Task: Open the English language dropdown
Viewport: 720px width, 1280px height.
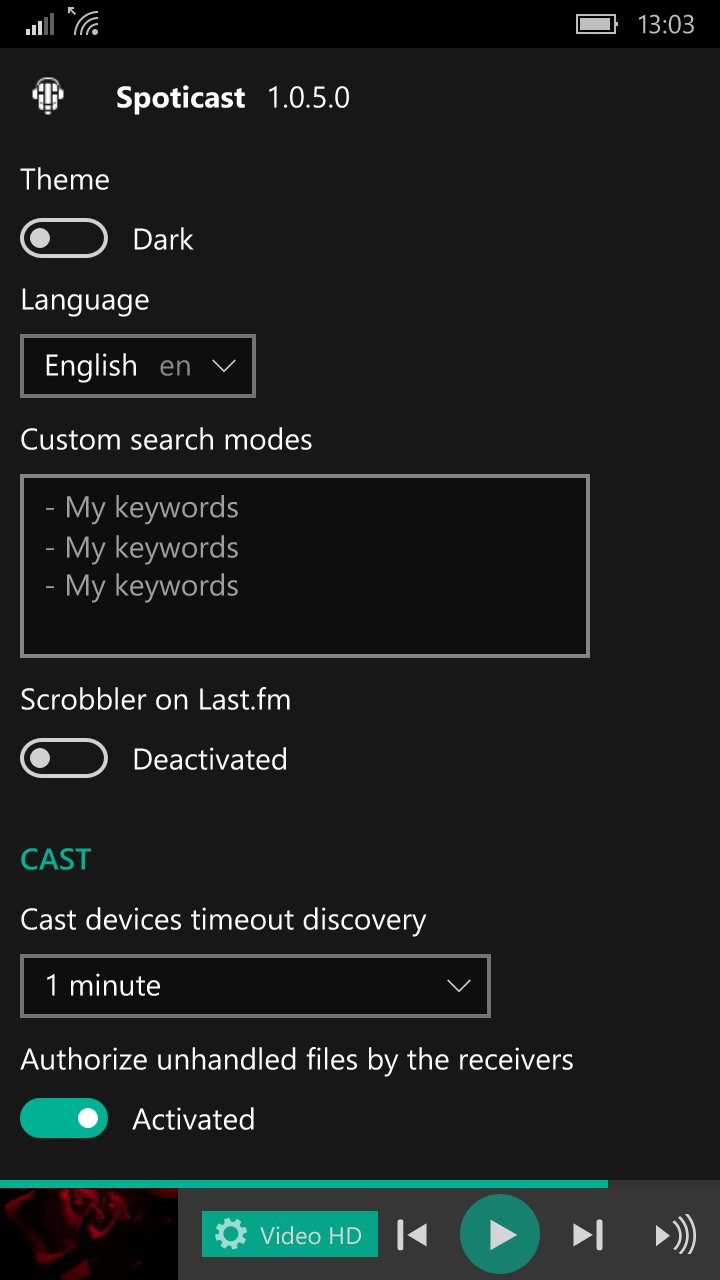Action: [x=138, y=366]
